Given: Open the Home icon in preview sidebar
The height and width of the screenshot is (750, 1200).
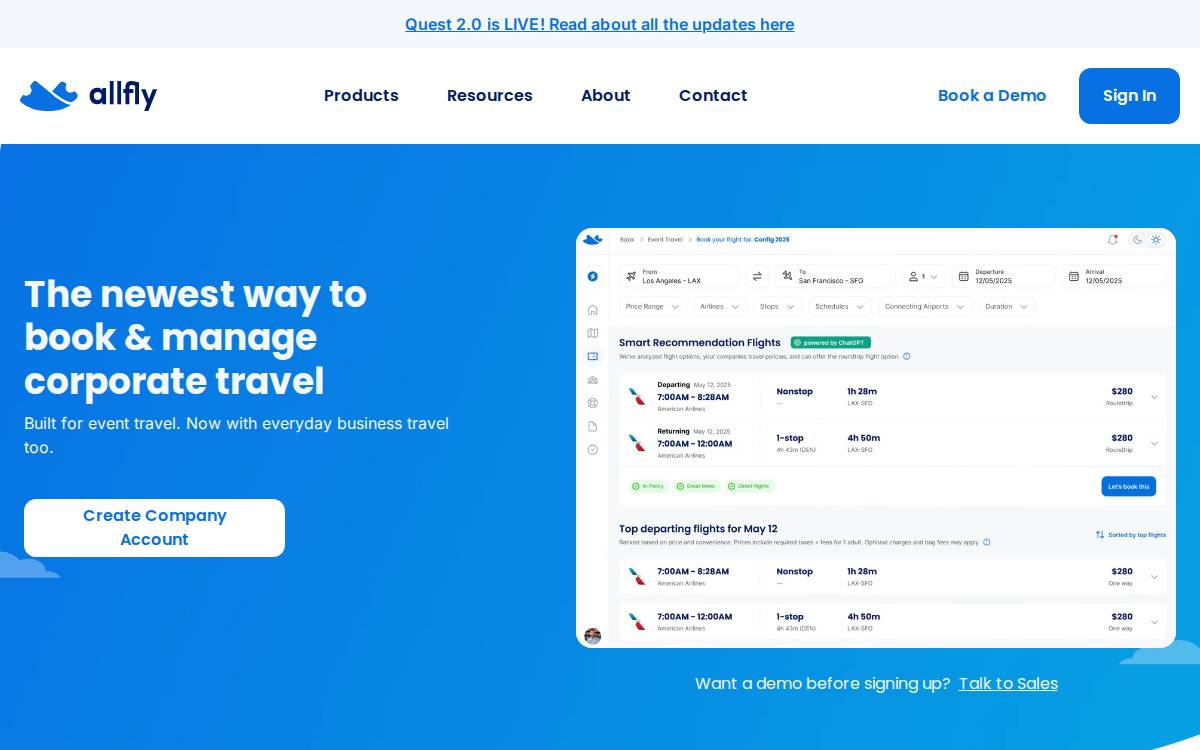Looking at the screenshot, I should point(593,310).
